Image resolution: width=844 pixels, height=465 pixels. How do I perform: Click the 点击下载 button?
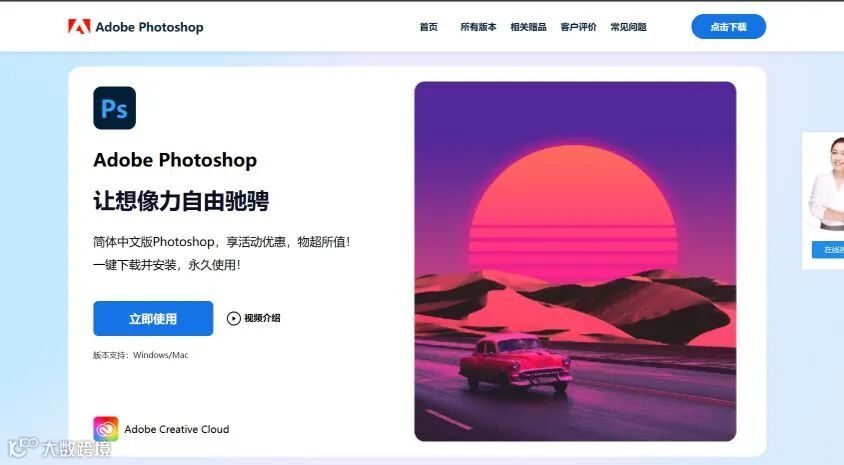point(728,26)
